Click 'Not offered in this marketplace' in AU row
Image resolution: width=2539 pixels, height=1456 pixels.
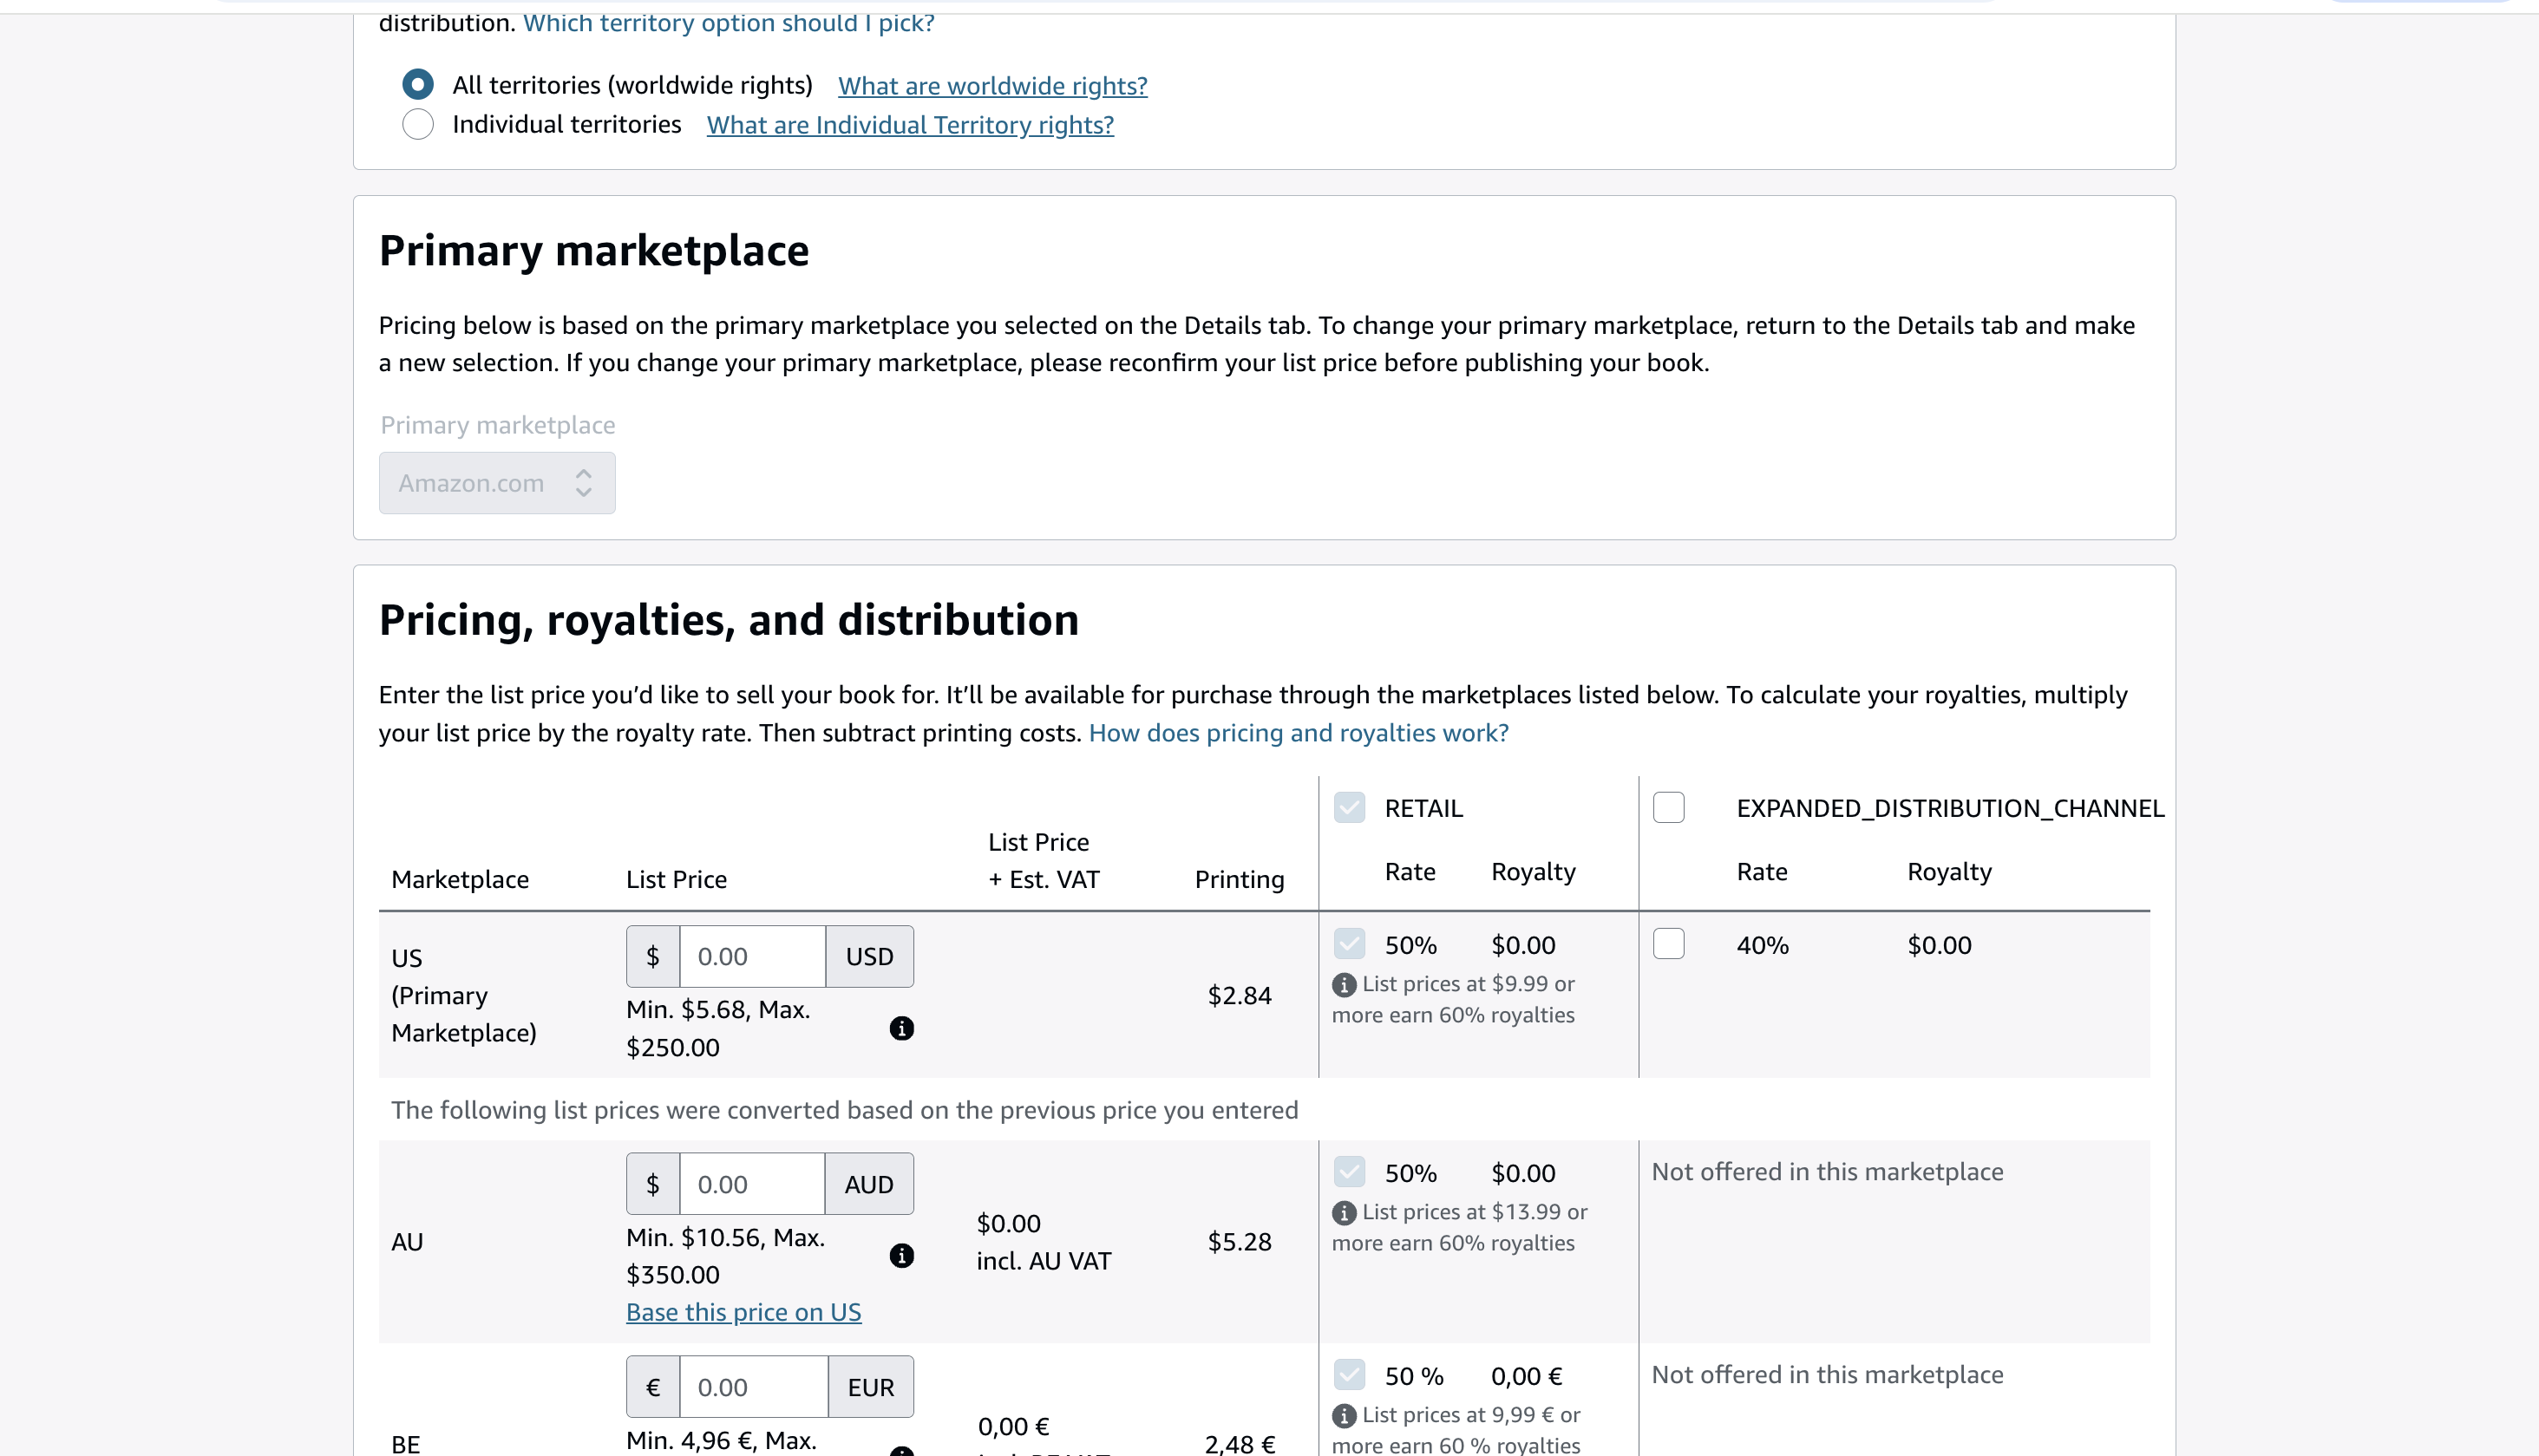(1827, 1172)
